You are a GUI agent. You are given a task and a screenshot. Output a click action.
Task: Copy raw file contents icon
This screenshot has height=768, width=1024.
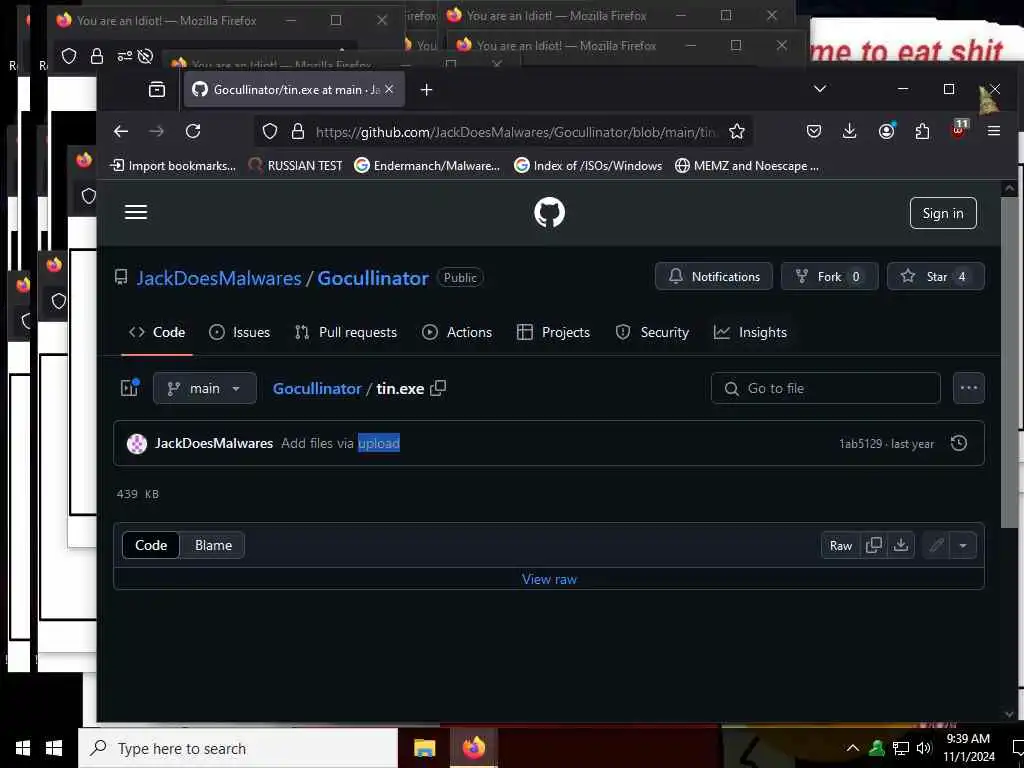click(x=873, y=545)
